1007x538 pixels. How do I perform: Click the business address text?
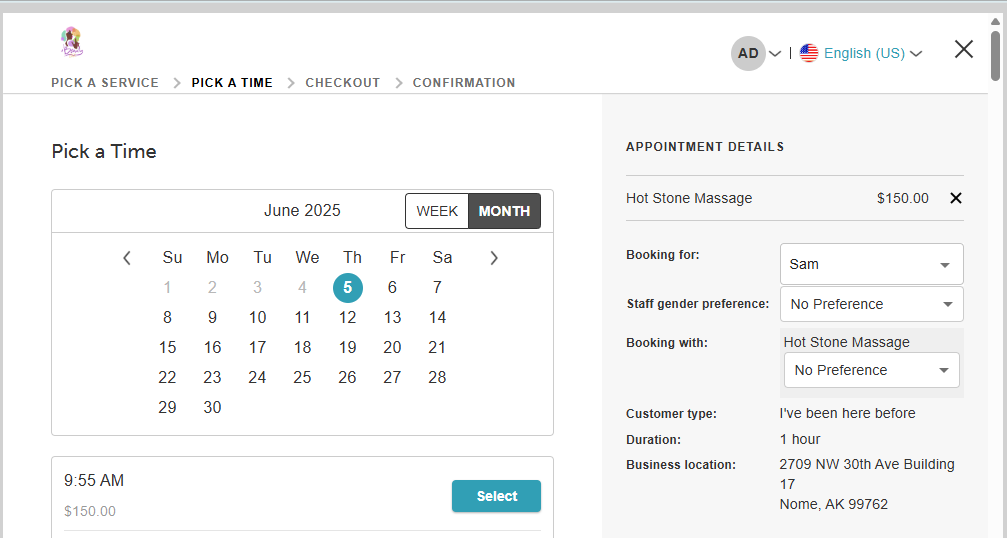867,484
